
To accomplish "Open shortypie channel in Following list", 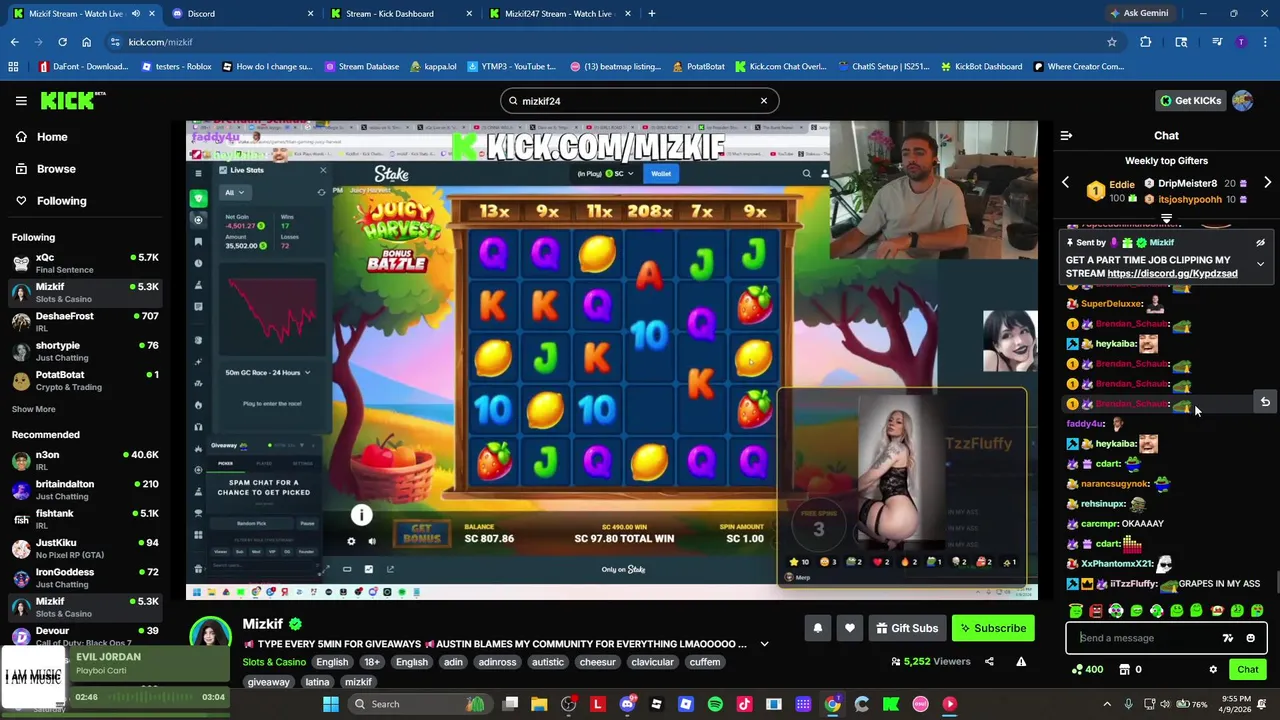I will [x=85, y=351].
